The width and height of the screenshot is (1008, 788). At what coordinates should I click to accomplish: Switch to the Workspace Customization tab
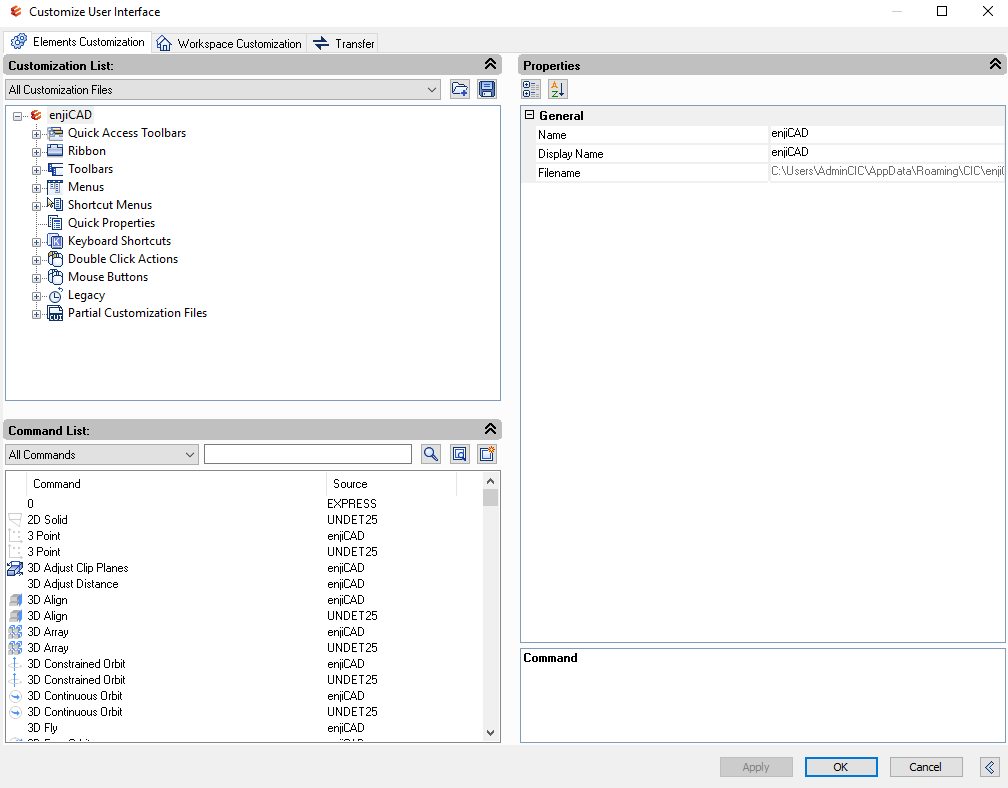[x=230, y=44]
